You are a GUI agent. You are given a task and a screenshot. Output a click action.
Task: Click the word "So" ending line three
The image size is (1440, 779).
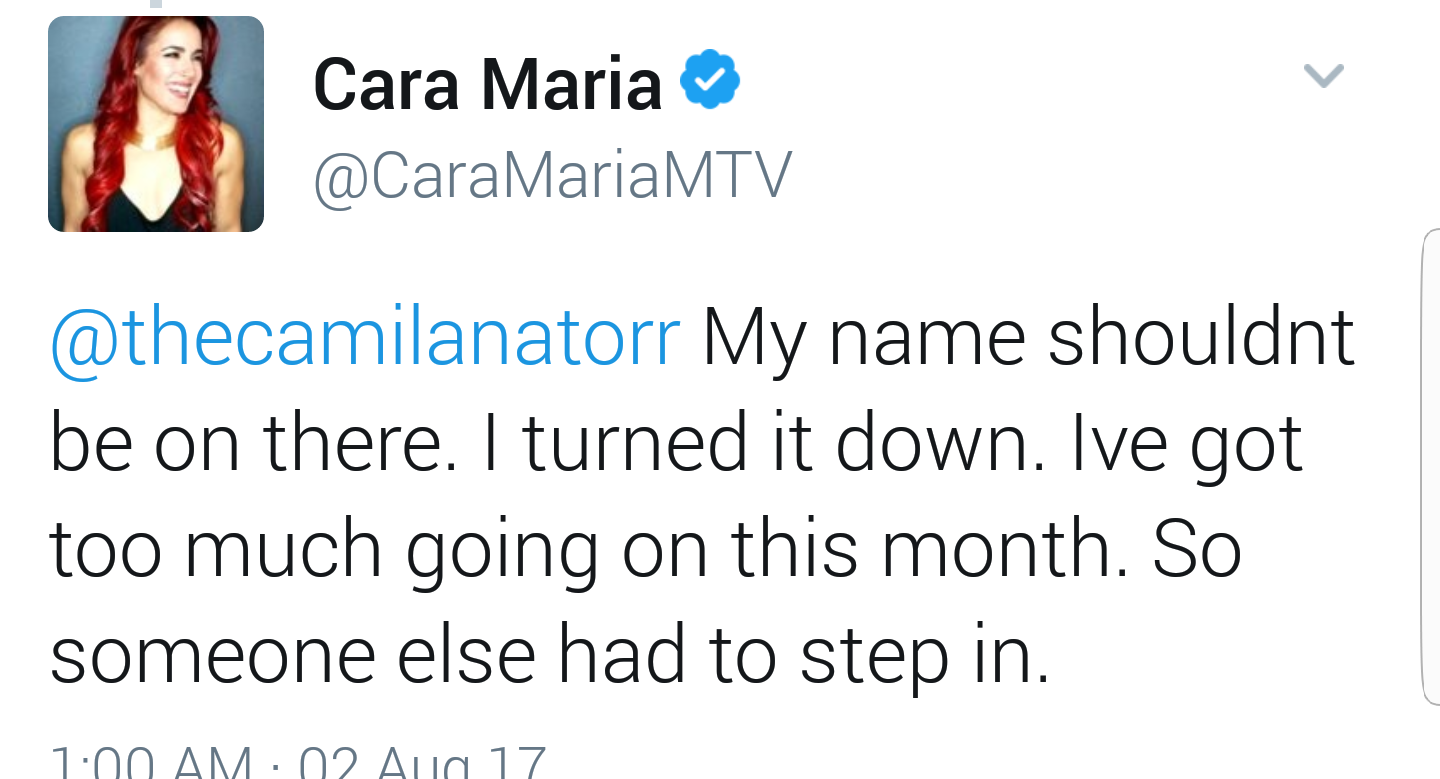click(1197, 550)
